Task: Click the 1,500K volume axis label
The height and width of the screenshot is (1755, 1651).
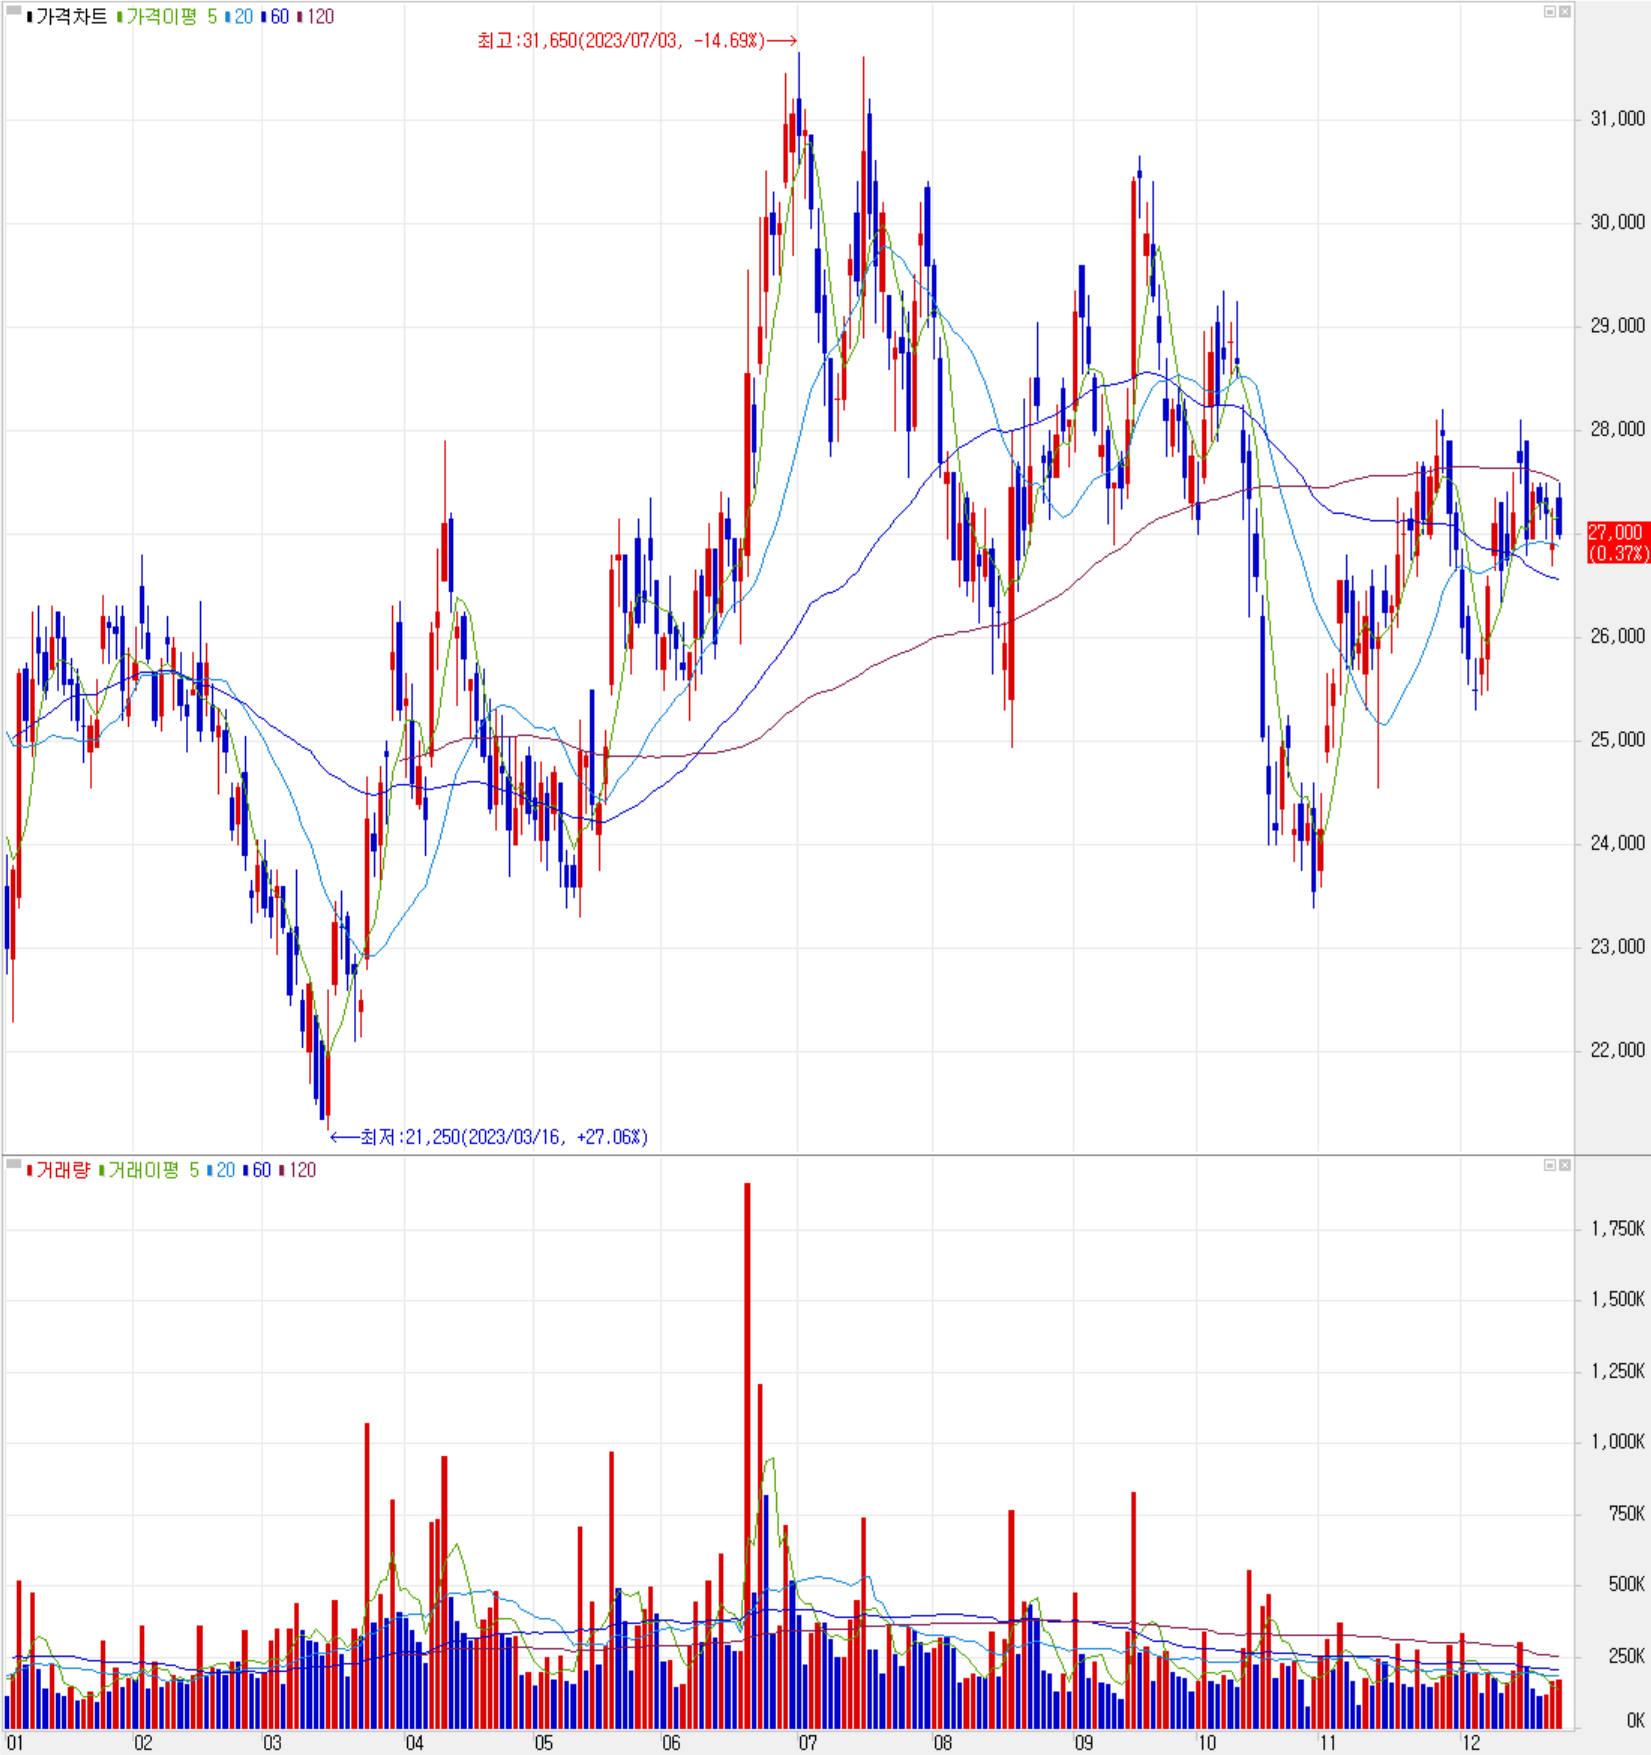Action: [1618, 1299]
